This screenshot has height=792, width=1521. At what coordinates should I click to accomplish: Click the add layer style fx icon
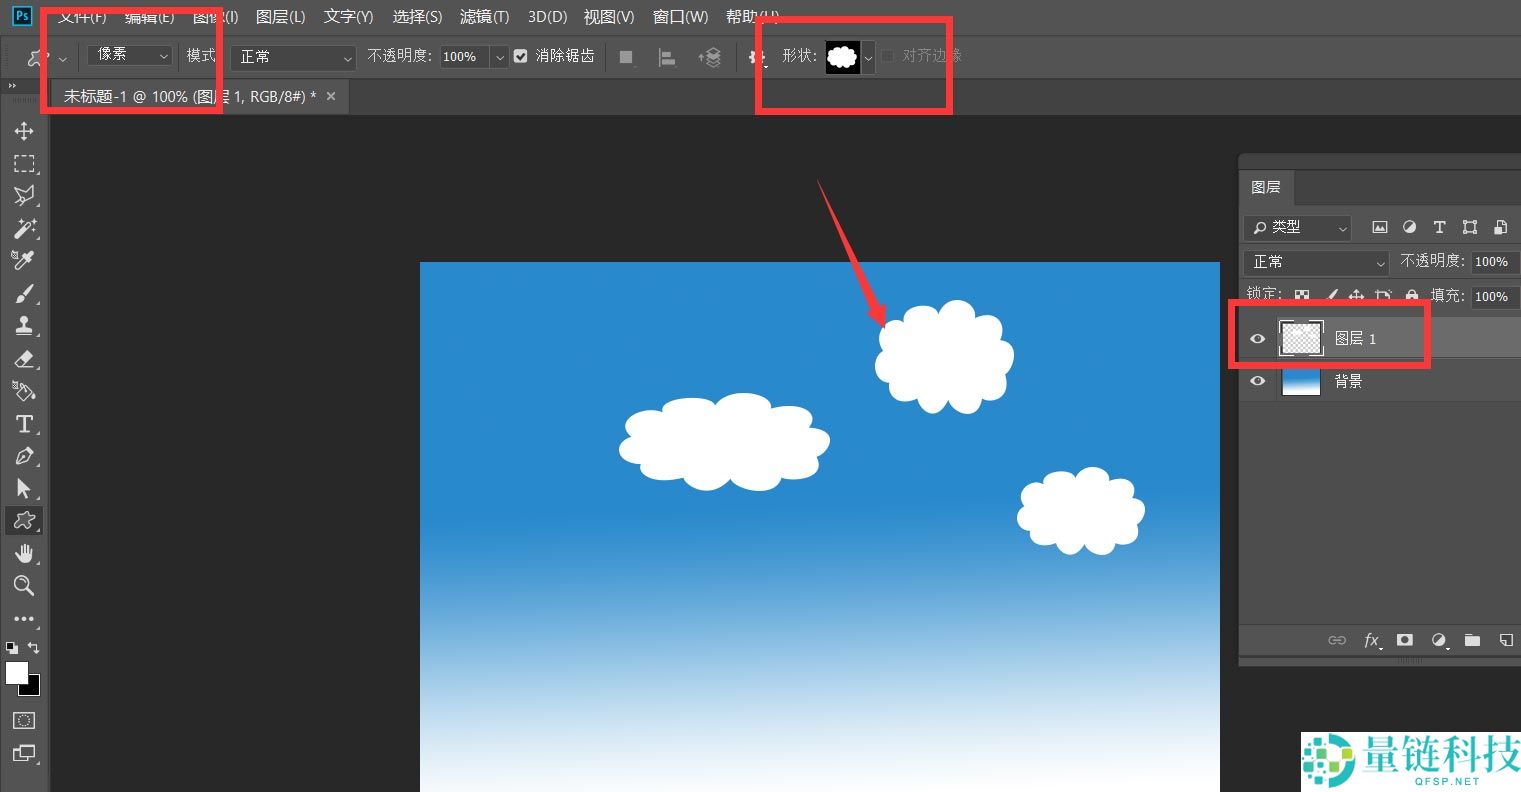tap(1372, 640)
